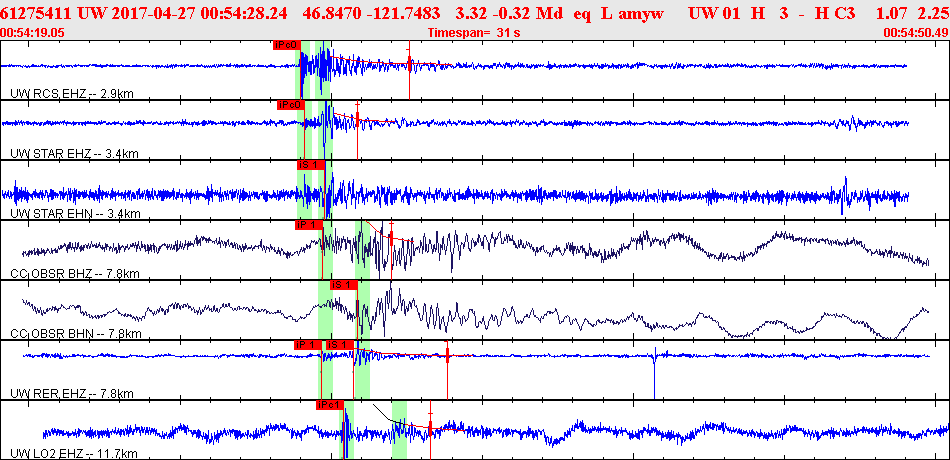This screenshot has width=950, height=460.
Task: Click the end time 00:54:50.49
Action: [x=915, y=32]
